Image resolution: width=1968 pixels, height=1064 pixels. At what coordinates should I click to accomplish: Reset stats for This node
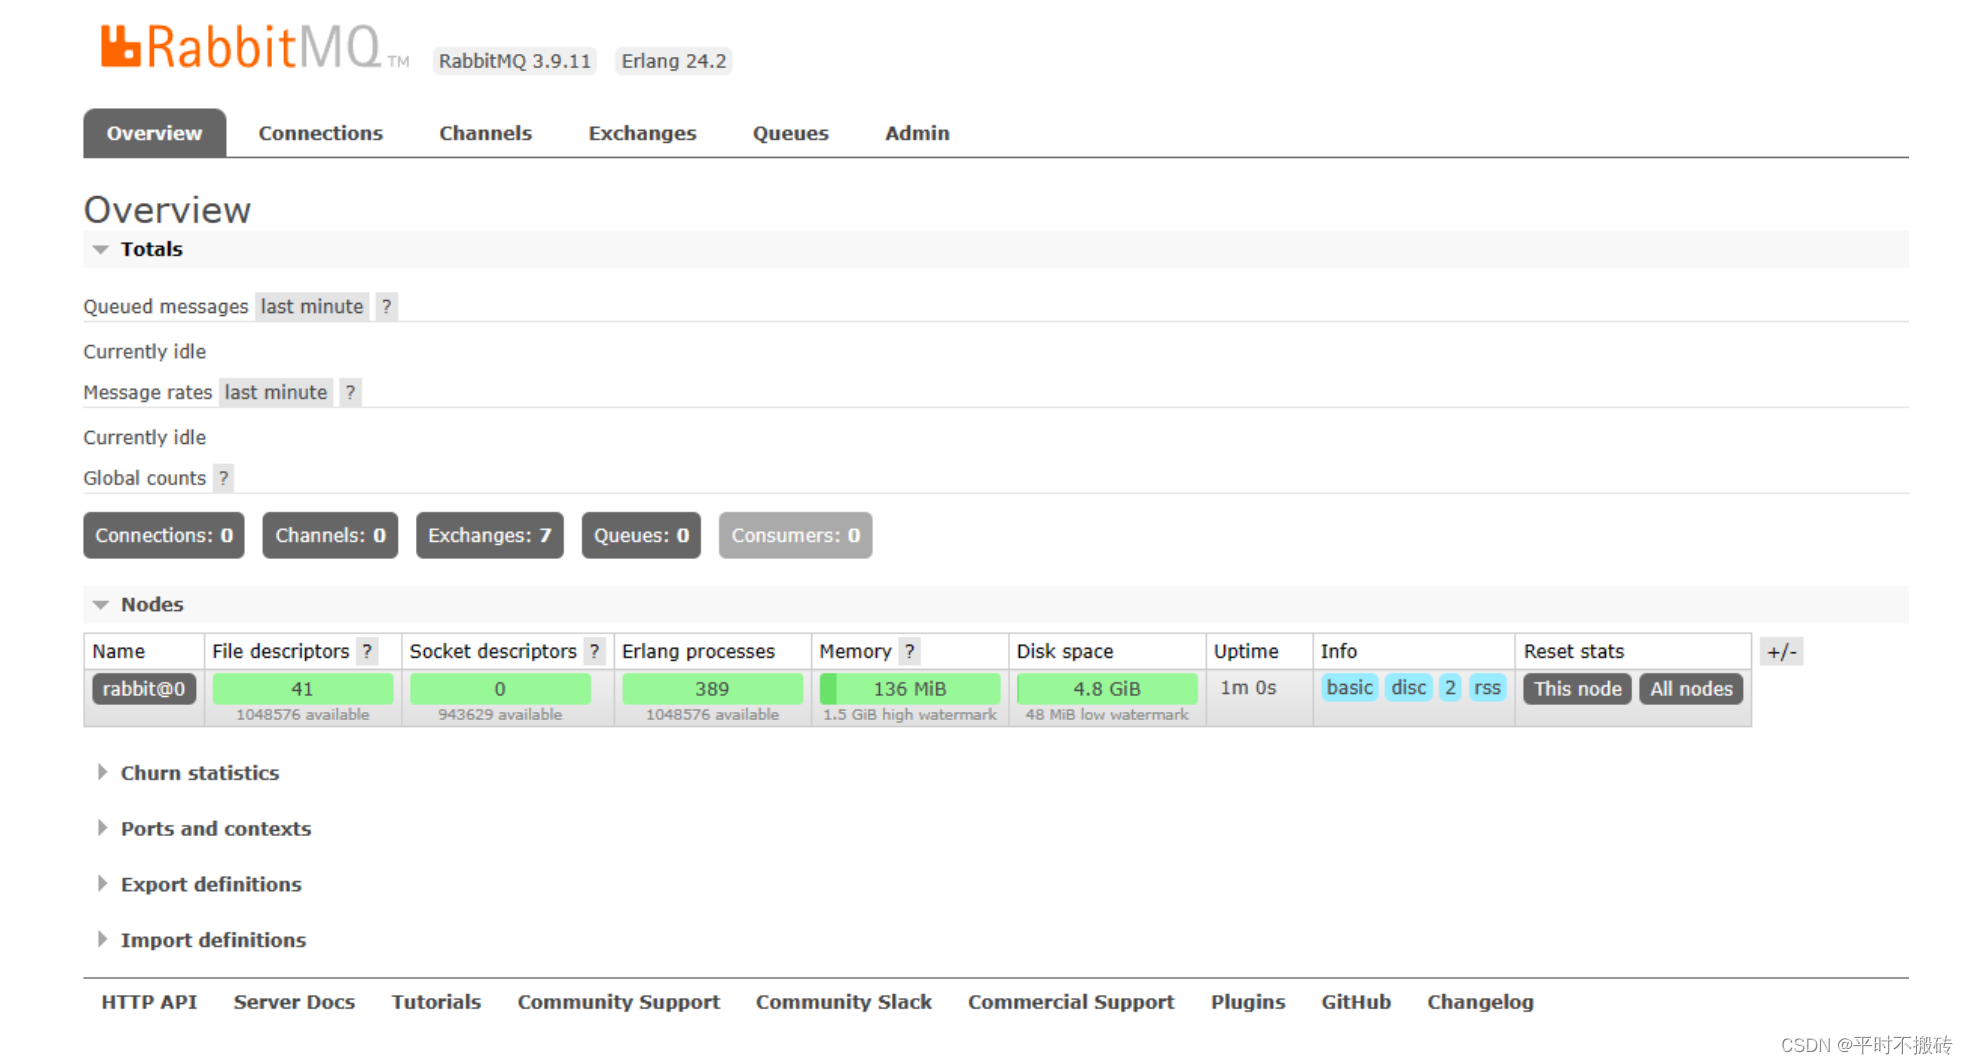(x=1577, y=689)
